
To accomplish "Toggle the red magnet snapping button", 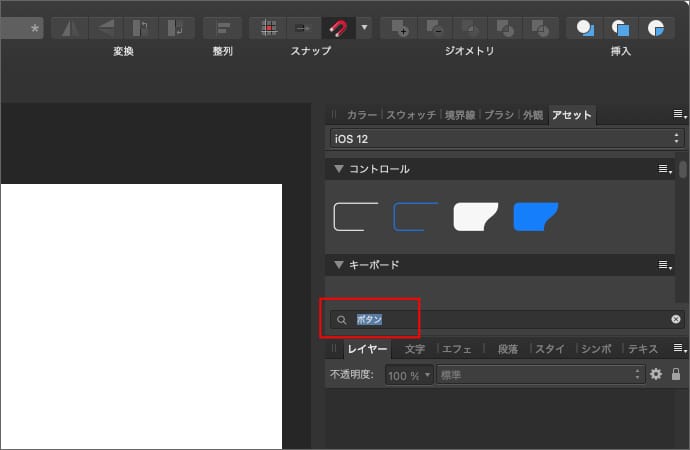I will point(336,27).
